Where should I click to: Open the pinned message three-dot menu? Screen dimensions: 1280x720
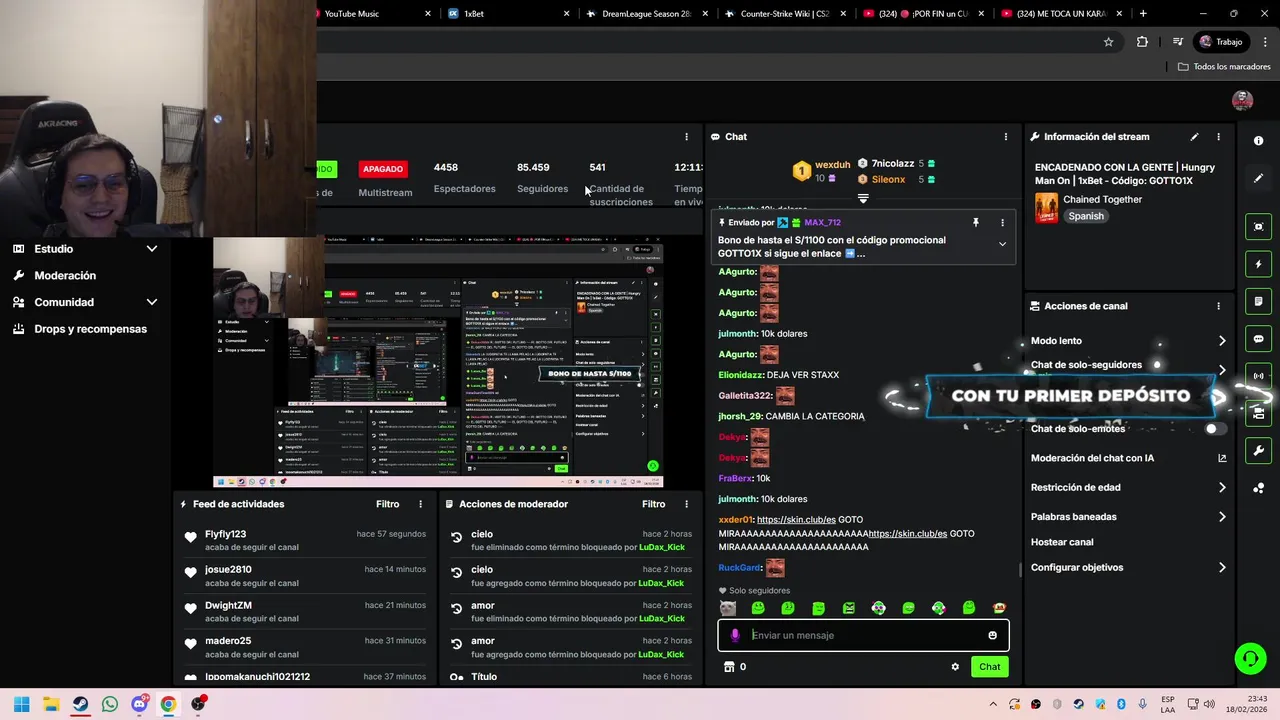[1002, 223]
